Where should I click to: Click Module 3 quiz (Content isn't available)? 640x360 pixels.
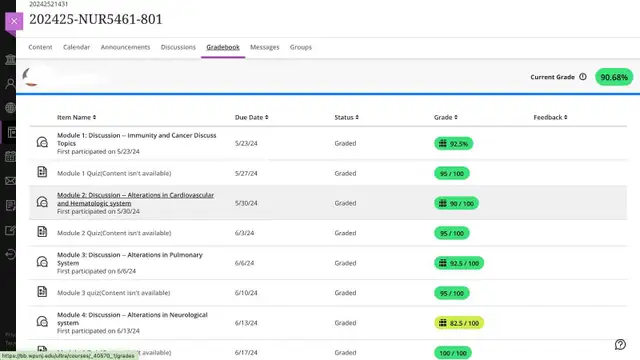pyautogui.click(x=113, y=293)
